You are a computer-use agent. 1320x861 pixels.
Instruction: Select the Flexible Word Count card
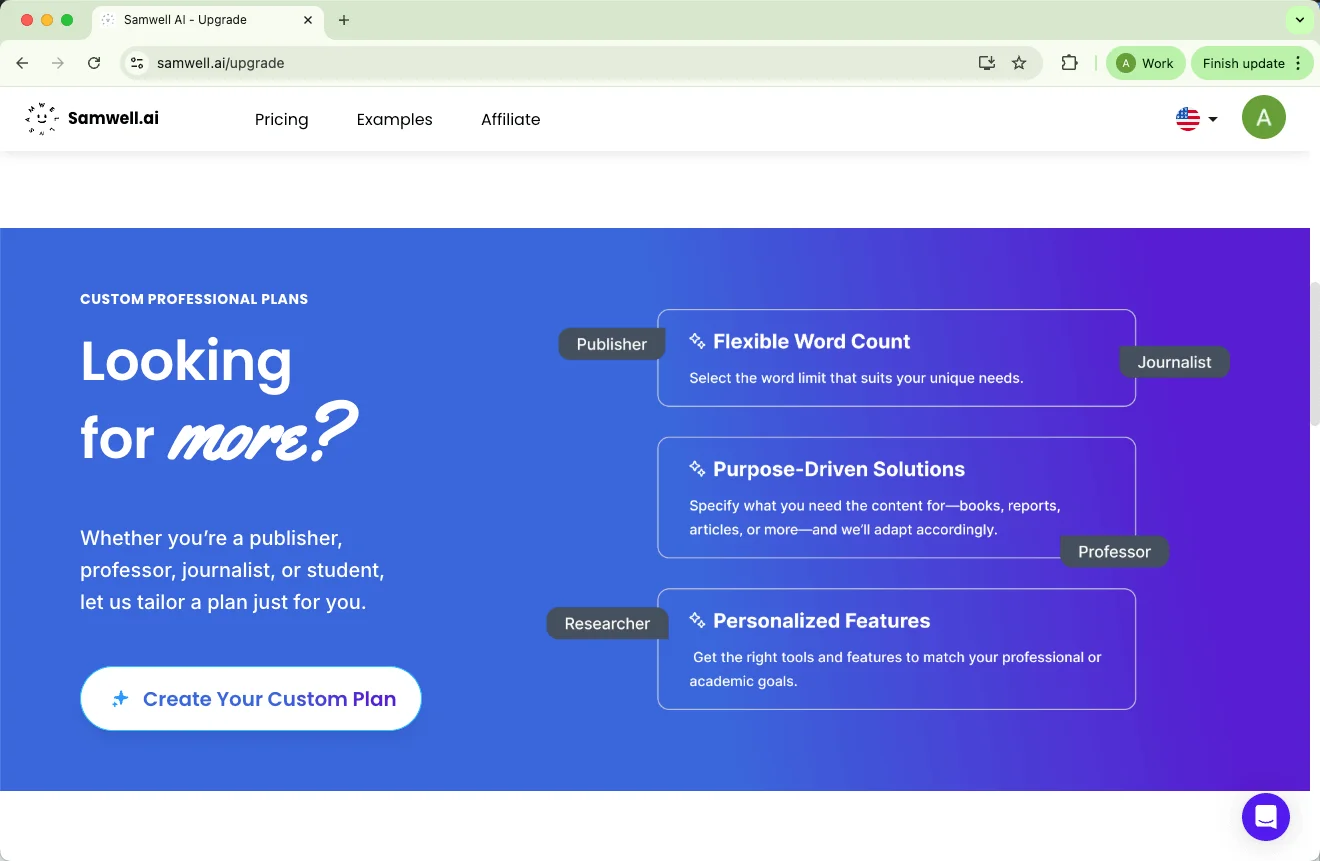[896, 358]
